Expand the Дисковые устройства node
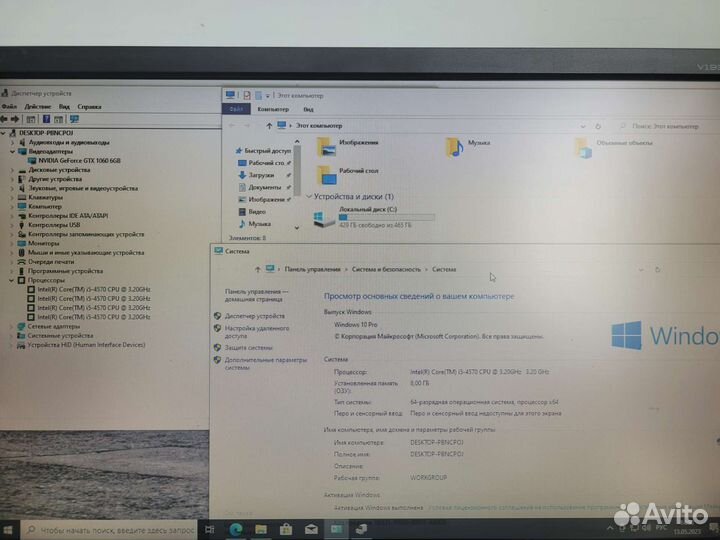Image resolution: width=720 pixels, height=540 pixels. [x=12, y=170]
